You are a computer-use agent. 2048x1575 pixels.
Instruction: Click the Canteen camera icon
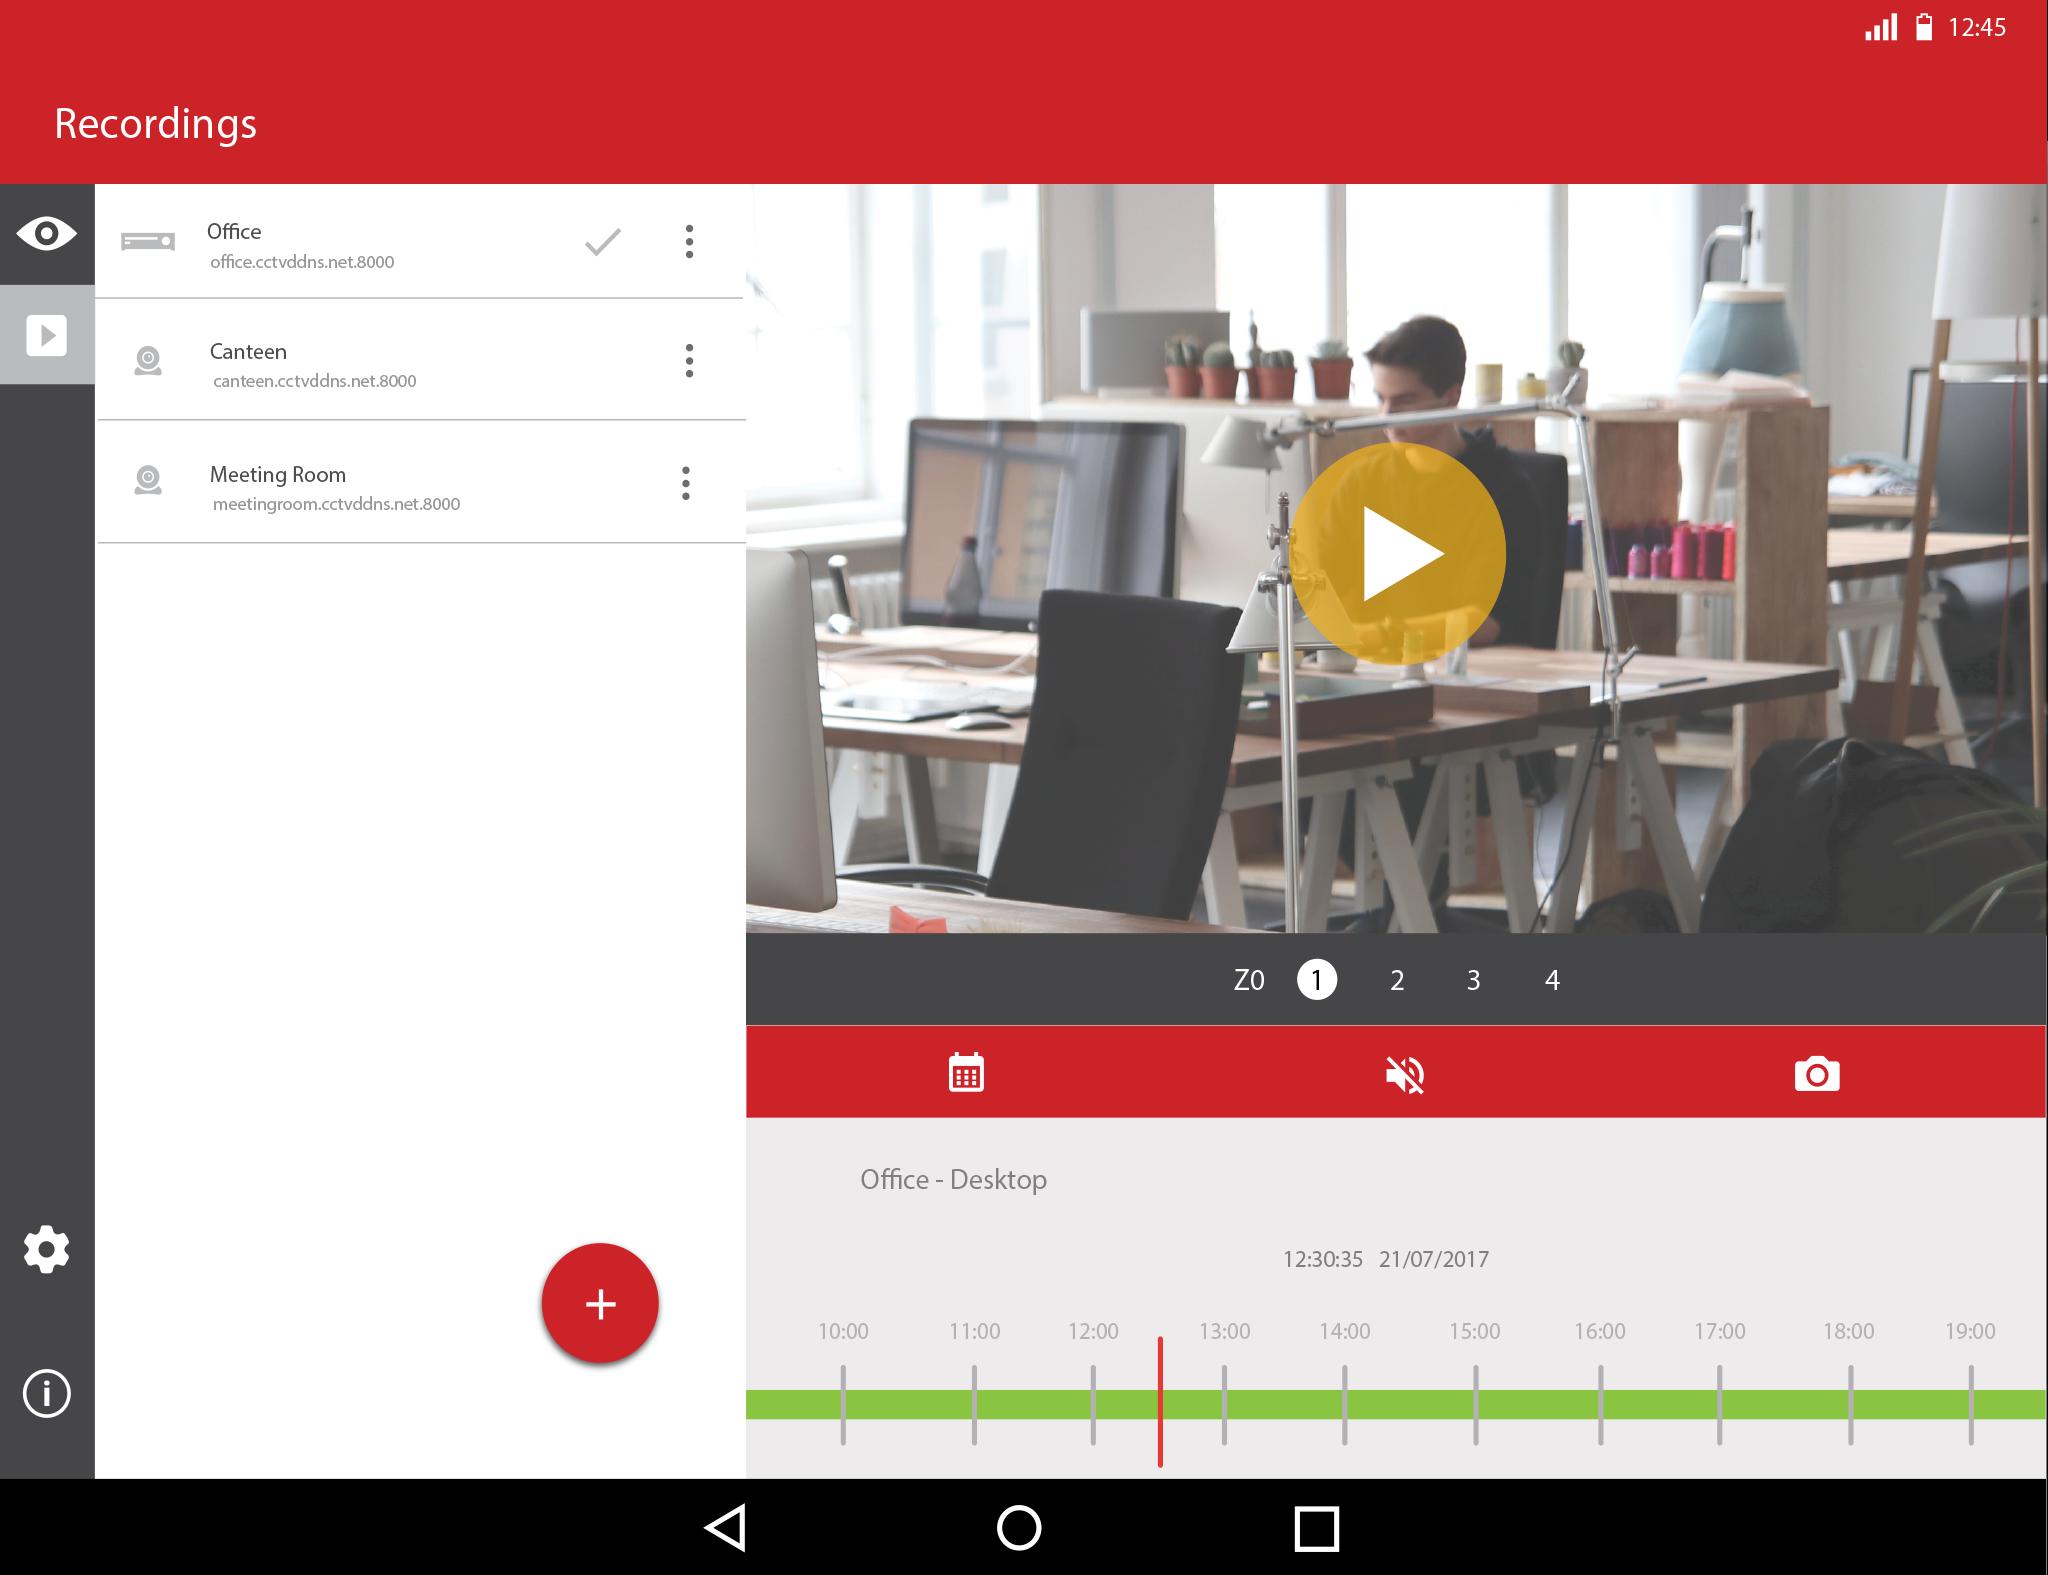point(148,360)
